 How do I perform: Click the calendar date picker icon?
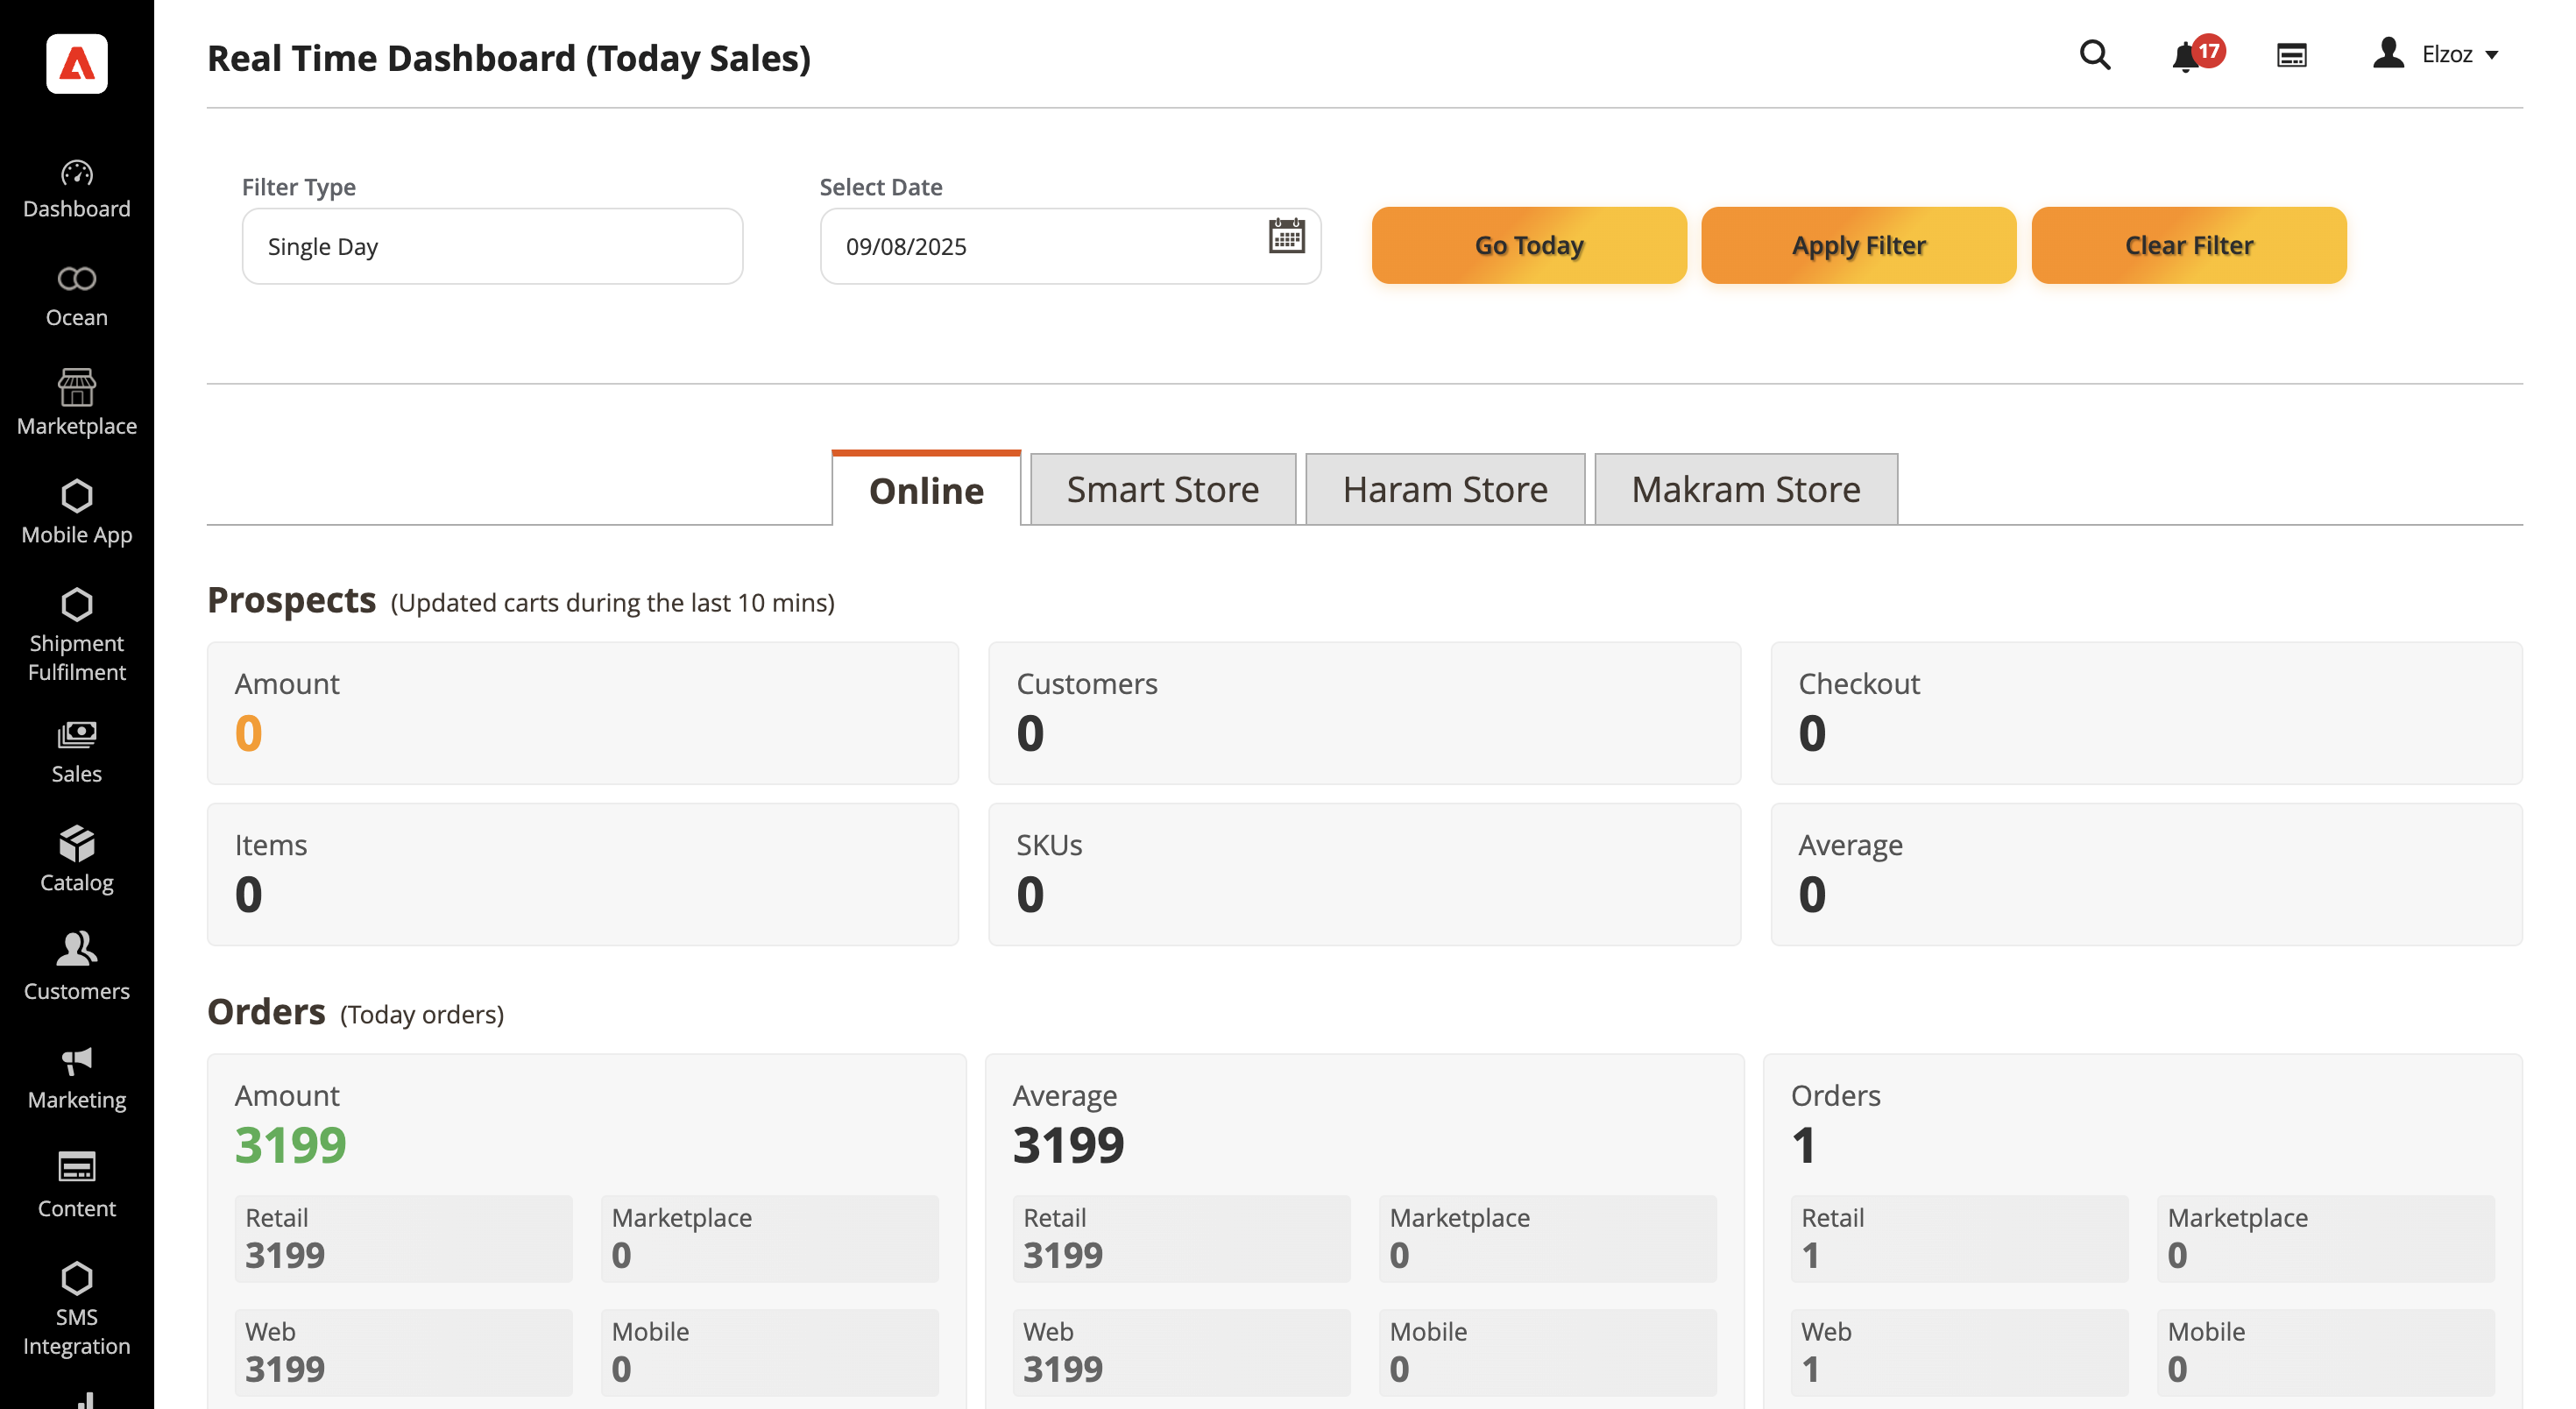point(1286,237)
